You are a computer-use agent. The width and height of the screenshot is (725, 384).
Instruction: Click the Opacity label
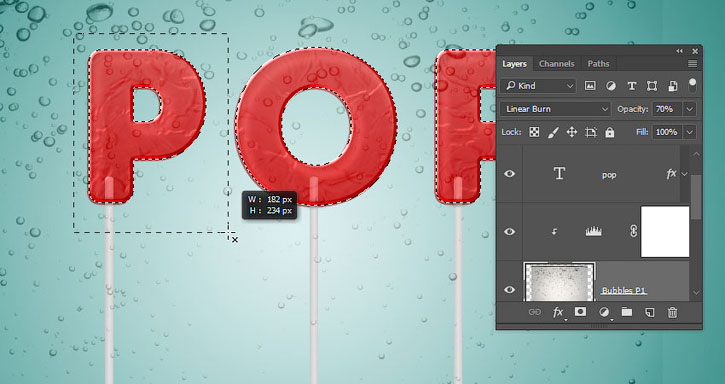(633, 109)
